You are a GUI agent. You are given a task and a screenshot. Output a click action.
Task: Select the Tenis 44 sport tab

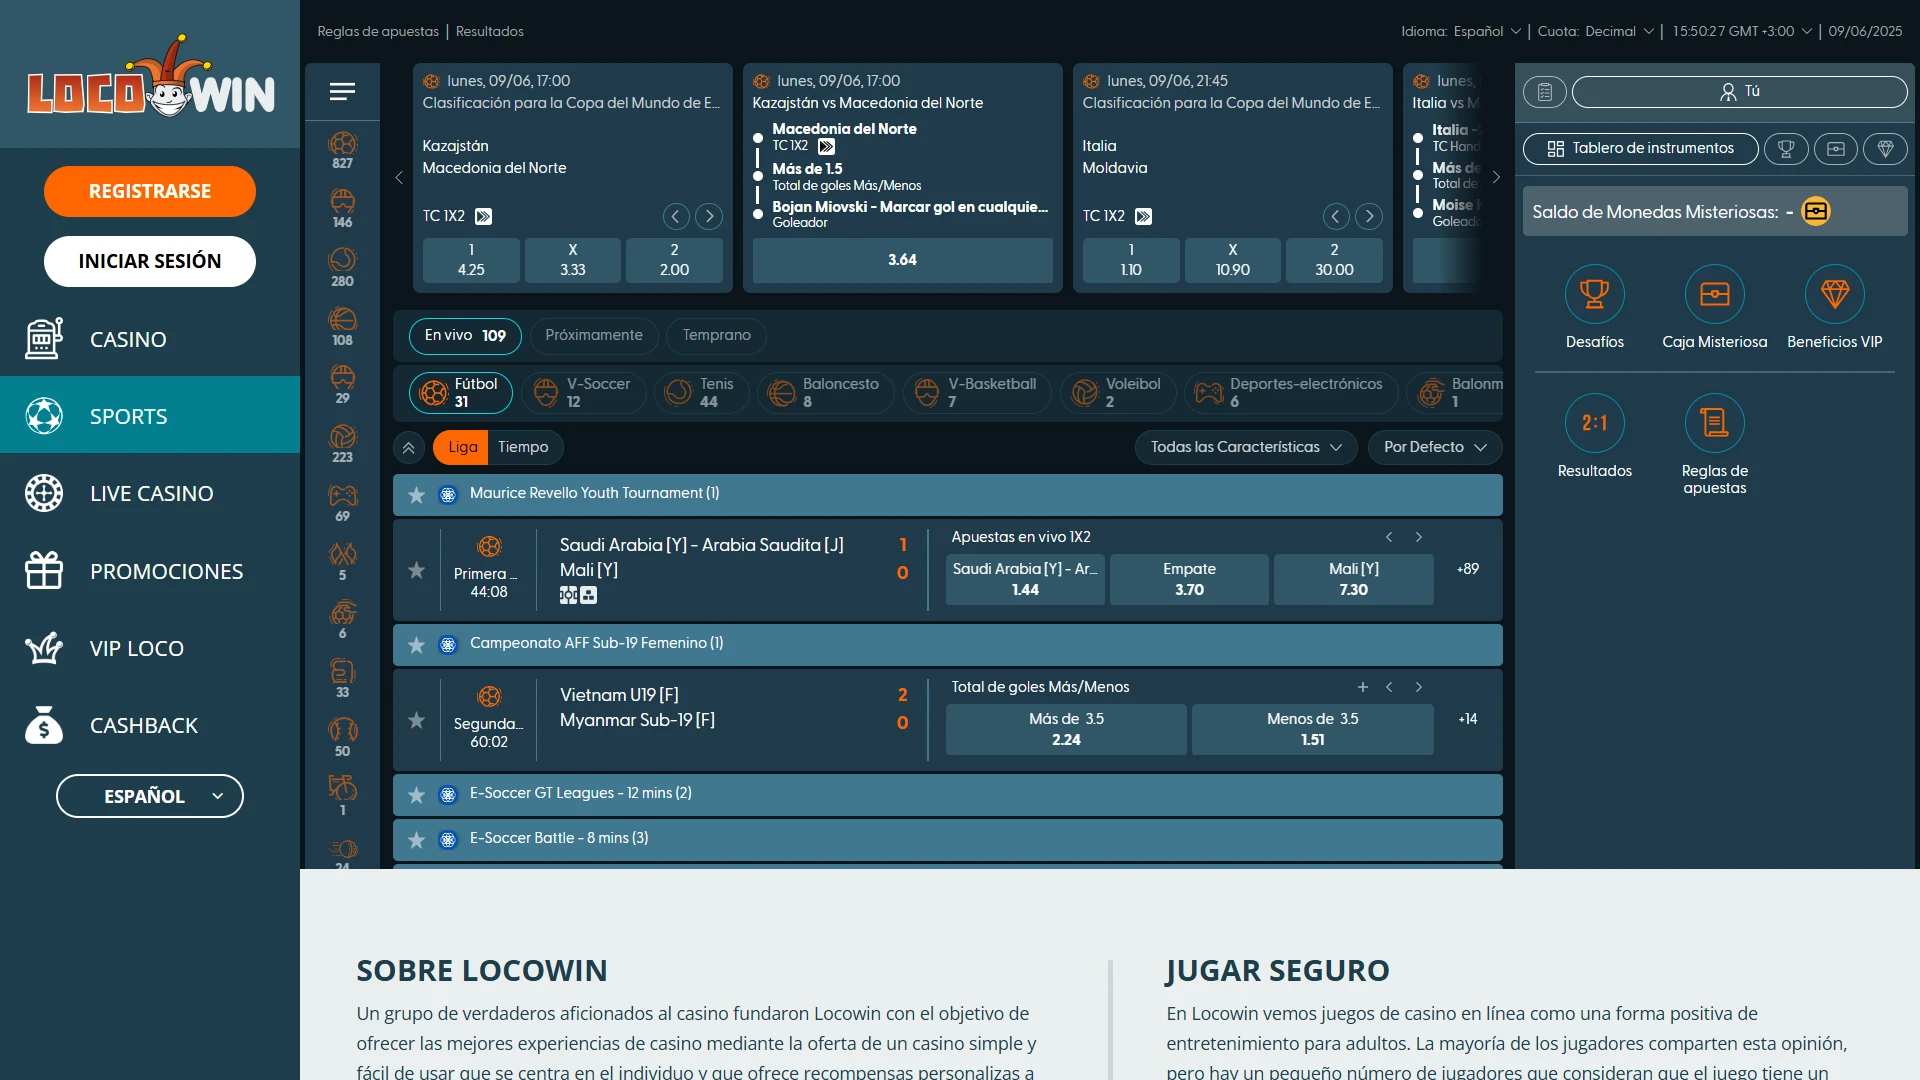click(x=700, y=393)
